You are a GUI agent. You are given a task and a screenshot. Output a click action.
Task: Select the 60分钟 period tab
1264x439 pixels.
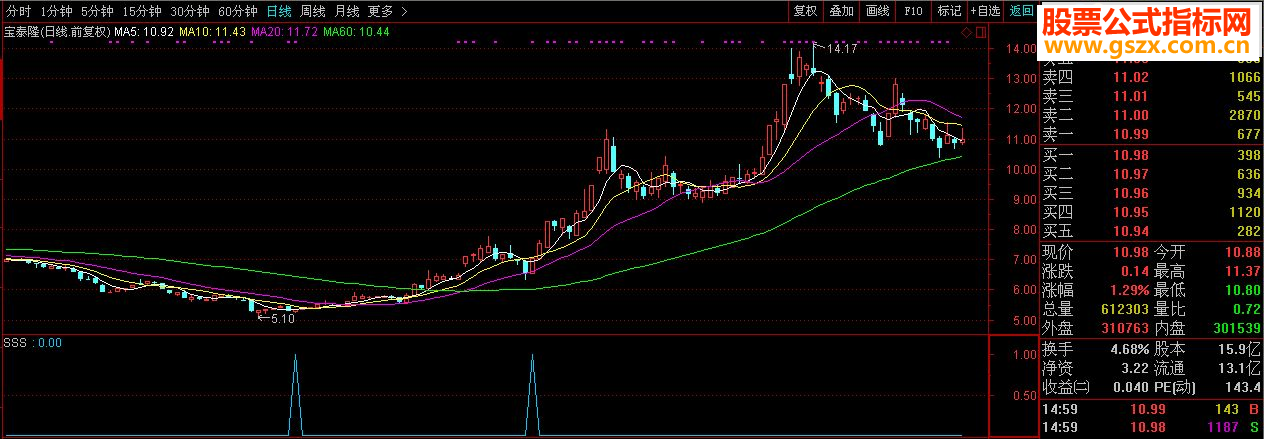(237, 11)
